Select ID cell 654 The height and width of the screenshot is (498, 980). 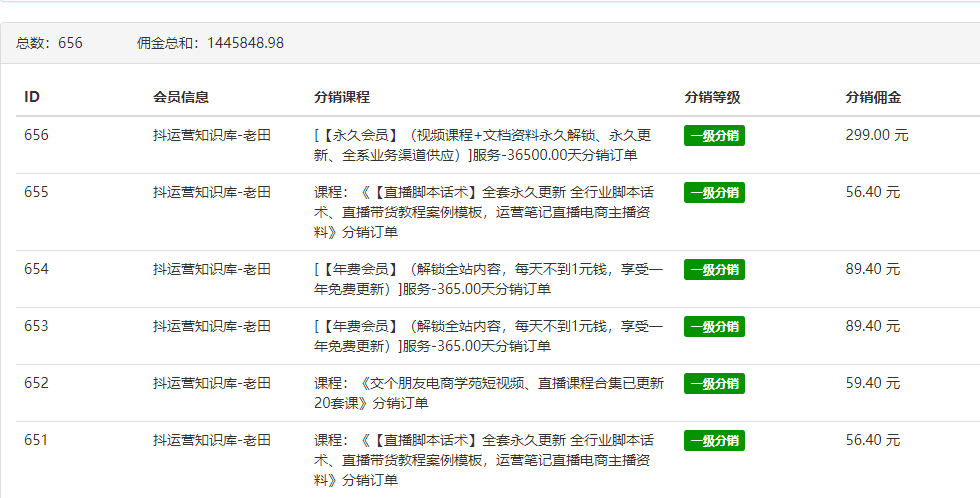36,269
